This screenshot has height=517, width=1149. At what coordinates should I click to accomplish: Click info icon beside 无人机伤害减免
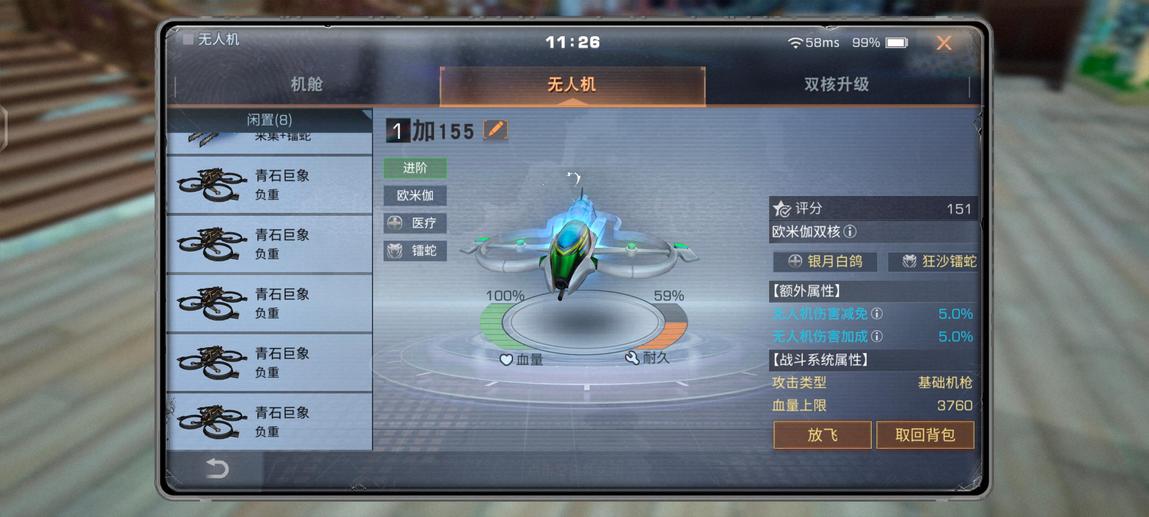(x=876, y=314)
